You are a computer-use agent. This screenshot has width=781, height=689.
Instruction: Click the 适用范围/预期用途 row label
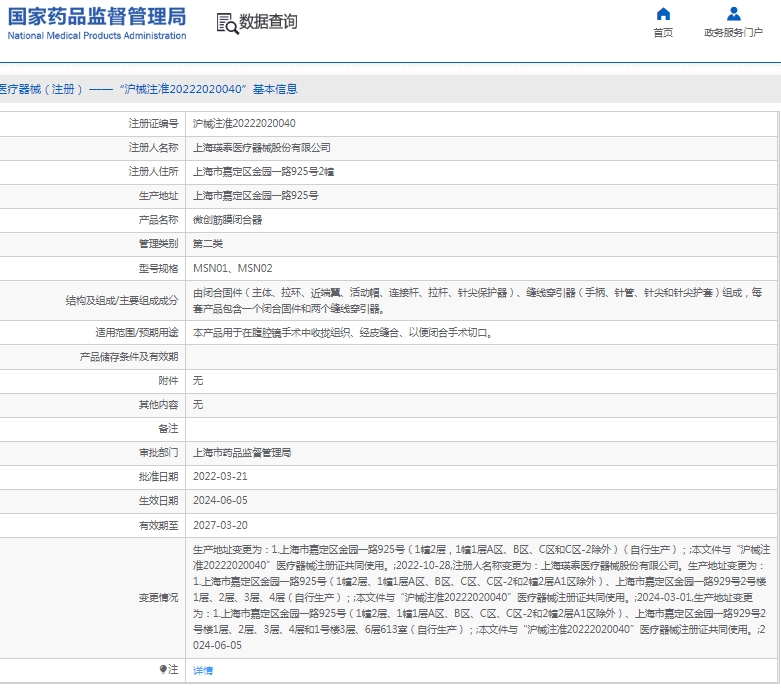point(137,332)
